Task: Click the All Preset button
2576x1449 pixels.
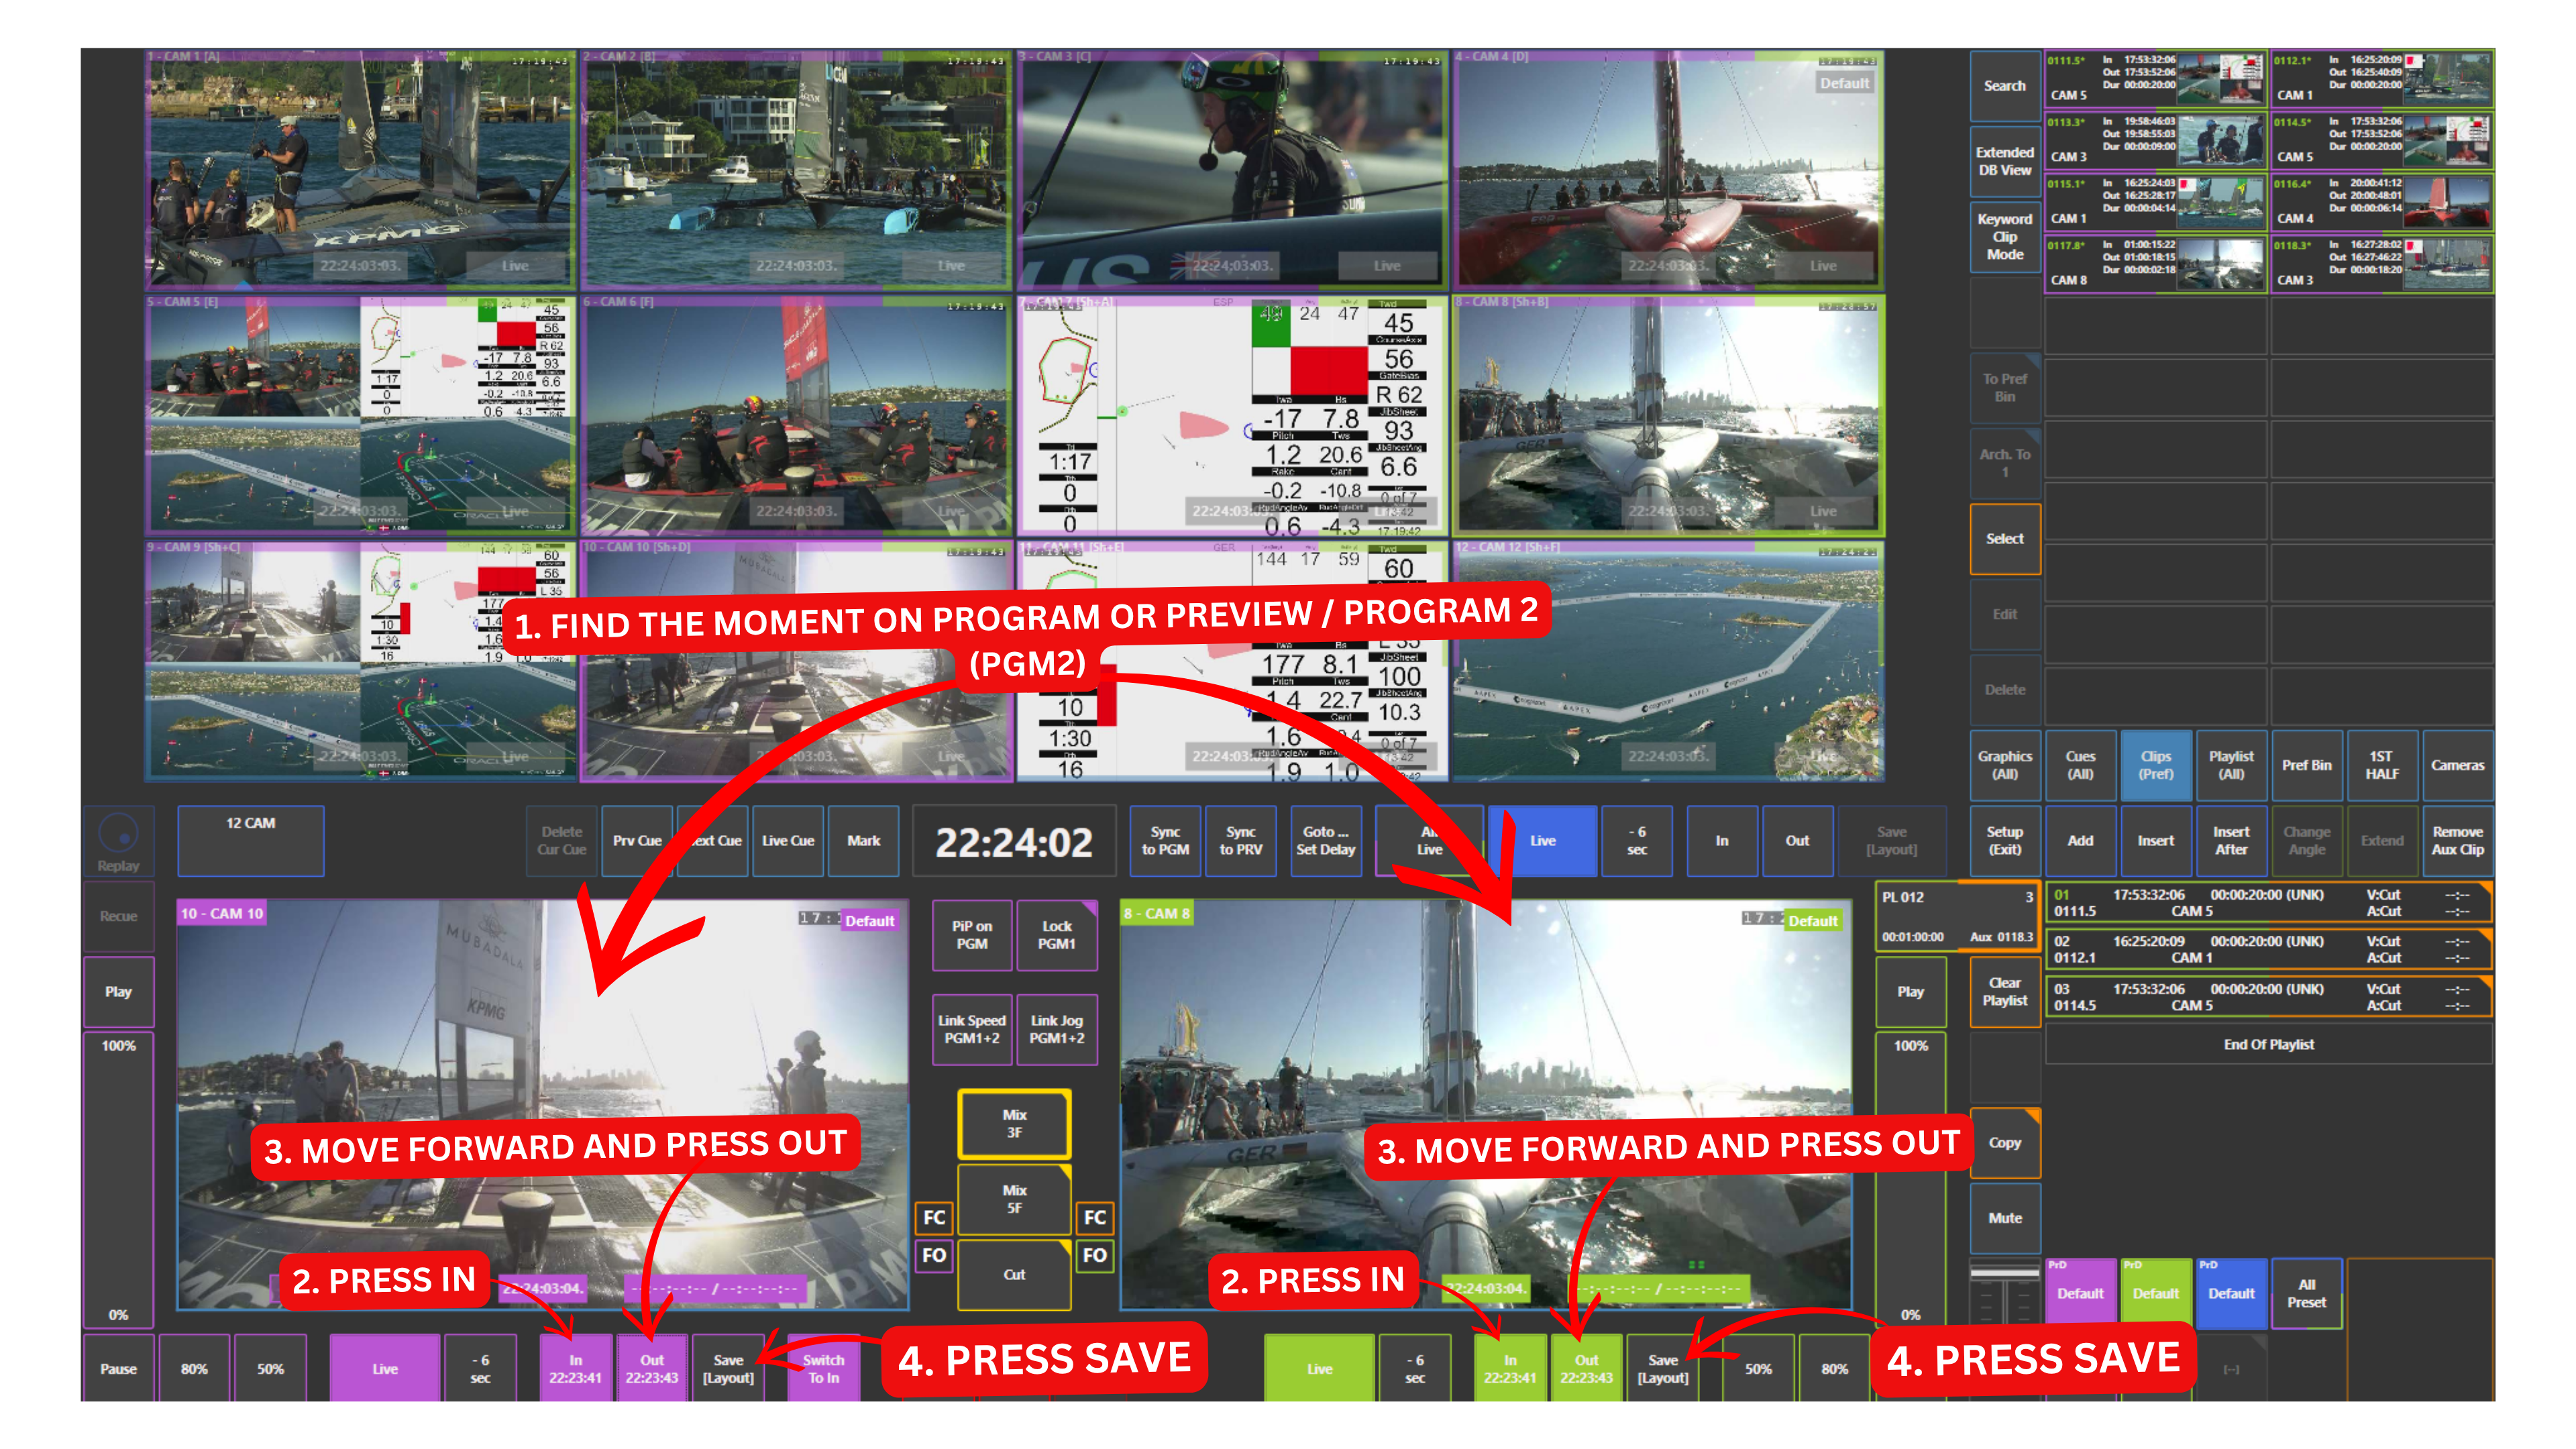Action: (x=2306, y=1293)
